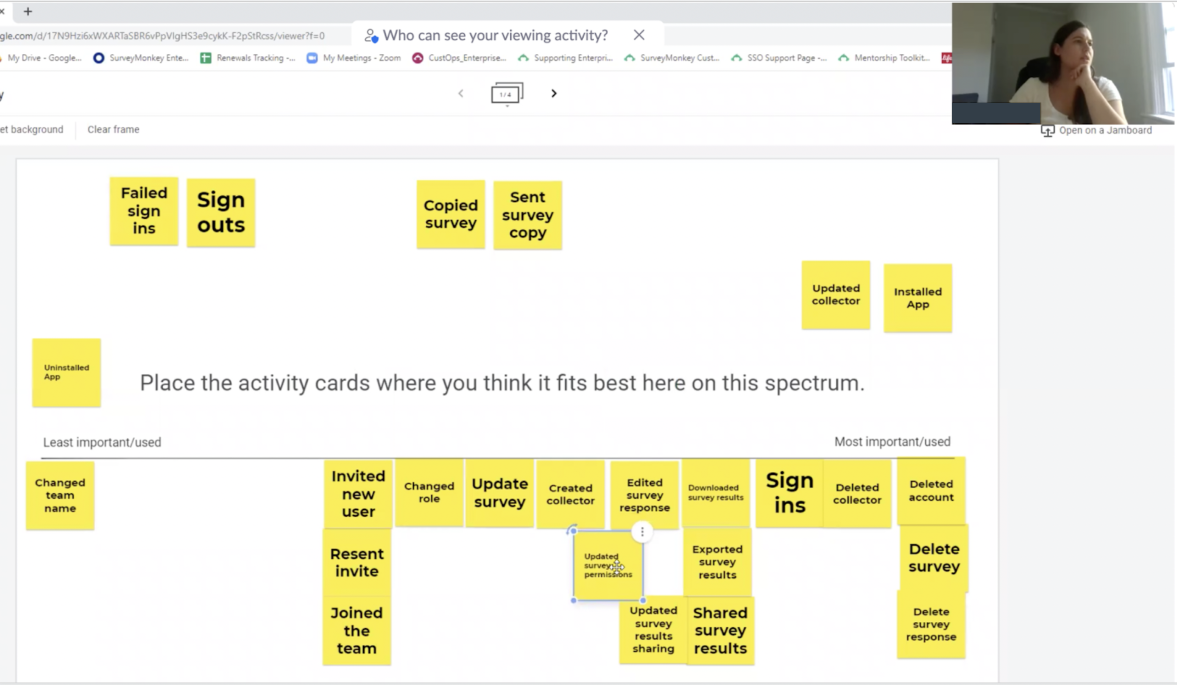The image size is (1177, 685).
Task: Click the Open on a Jamboard icon
Action: coord(1048,131)
